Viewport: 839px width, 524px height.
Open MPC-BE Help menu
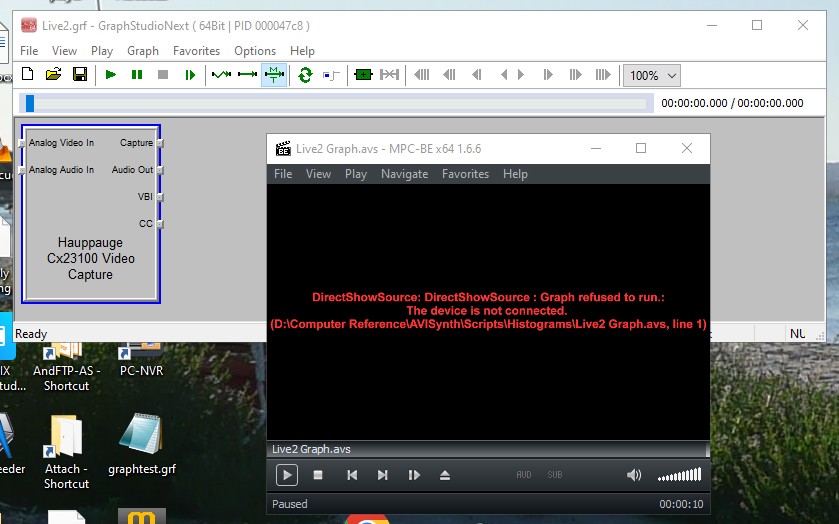coord(515,174)
